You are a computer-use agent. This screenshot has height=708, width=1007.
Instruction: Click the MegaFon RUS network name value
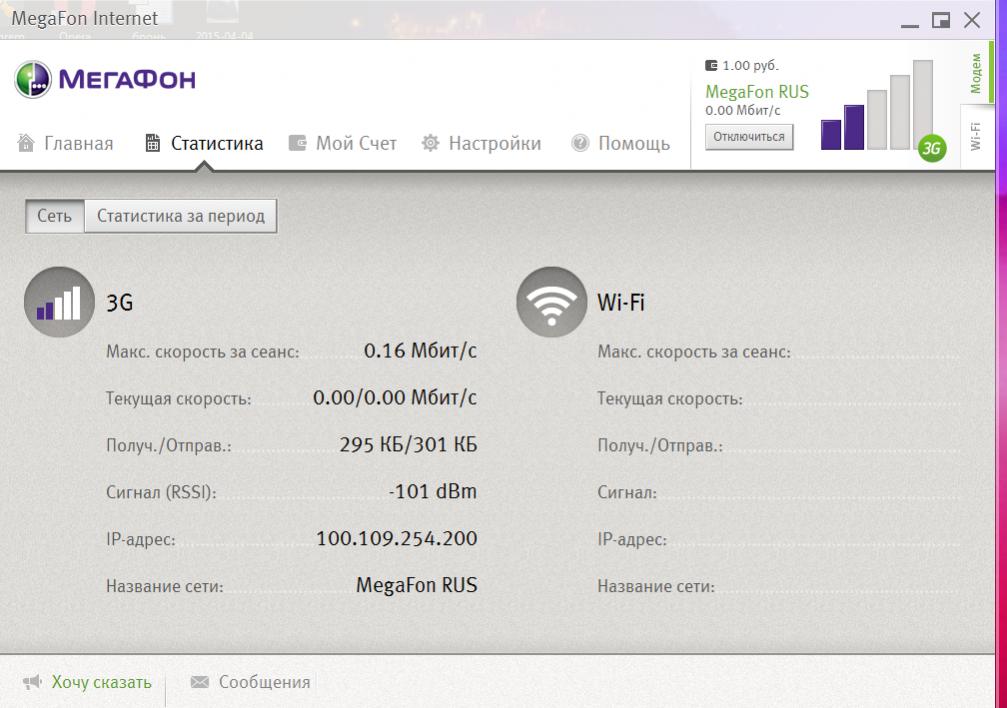(x=417, y=585)
